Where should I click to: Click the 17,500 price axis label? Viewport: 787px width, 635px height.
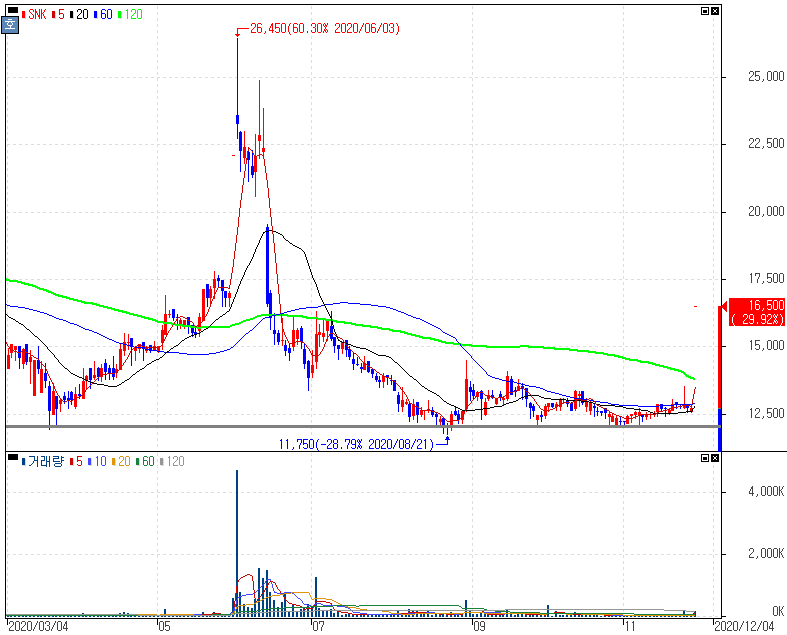pyautogui.click(x=766, y=279)
